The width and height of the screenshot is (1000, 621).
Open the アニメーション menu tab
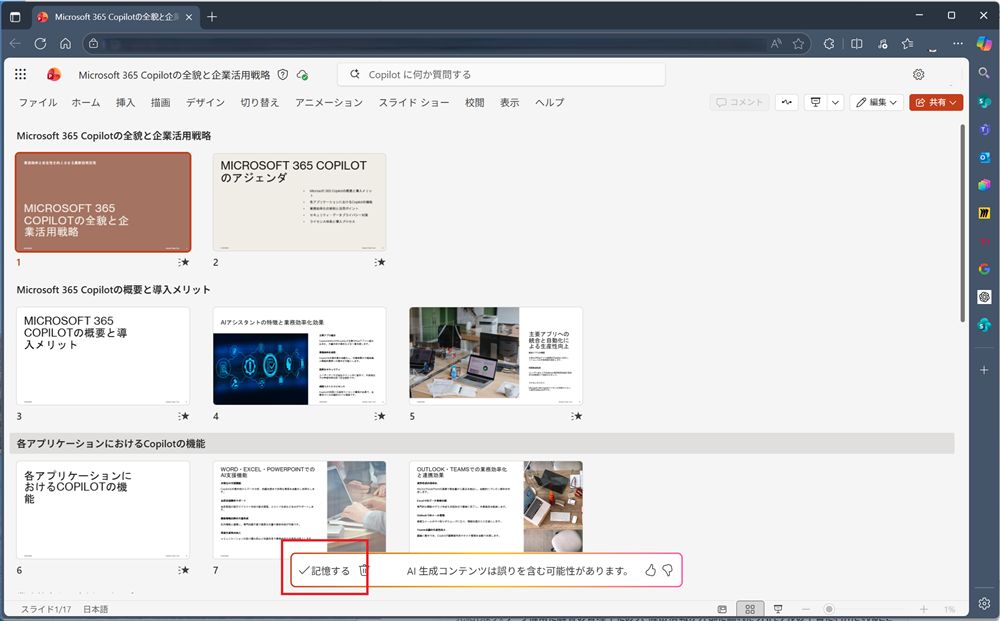(x=329, y=103)
